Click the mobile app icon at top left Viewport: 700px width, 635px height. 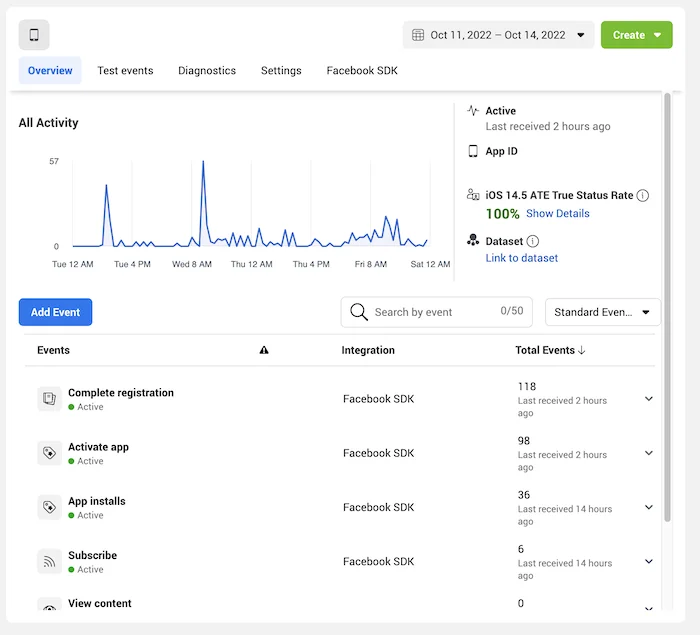click(34, 35)
